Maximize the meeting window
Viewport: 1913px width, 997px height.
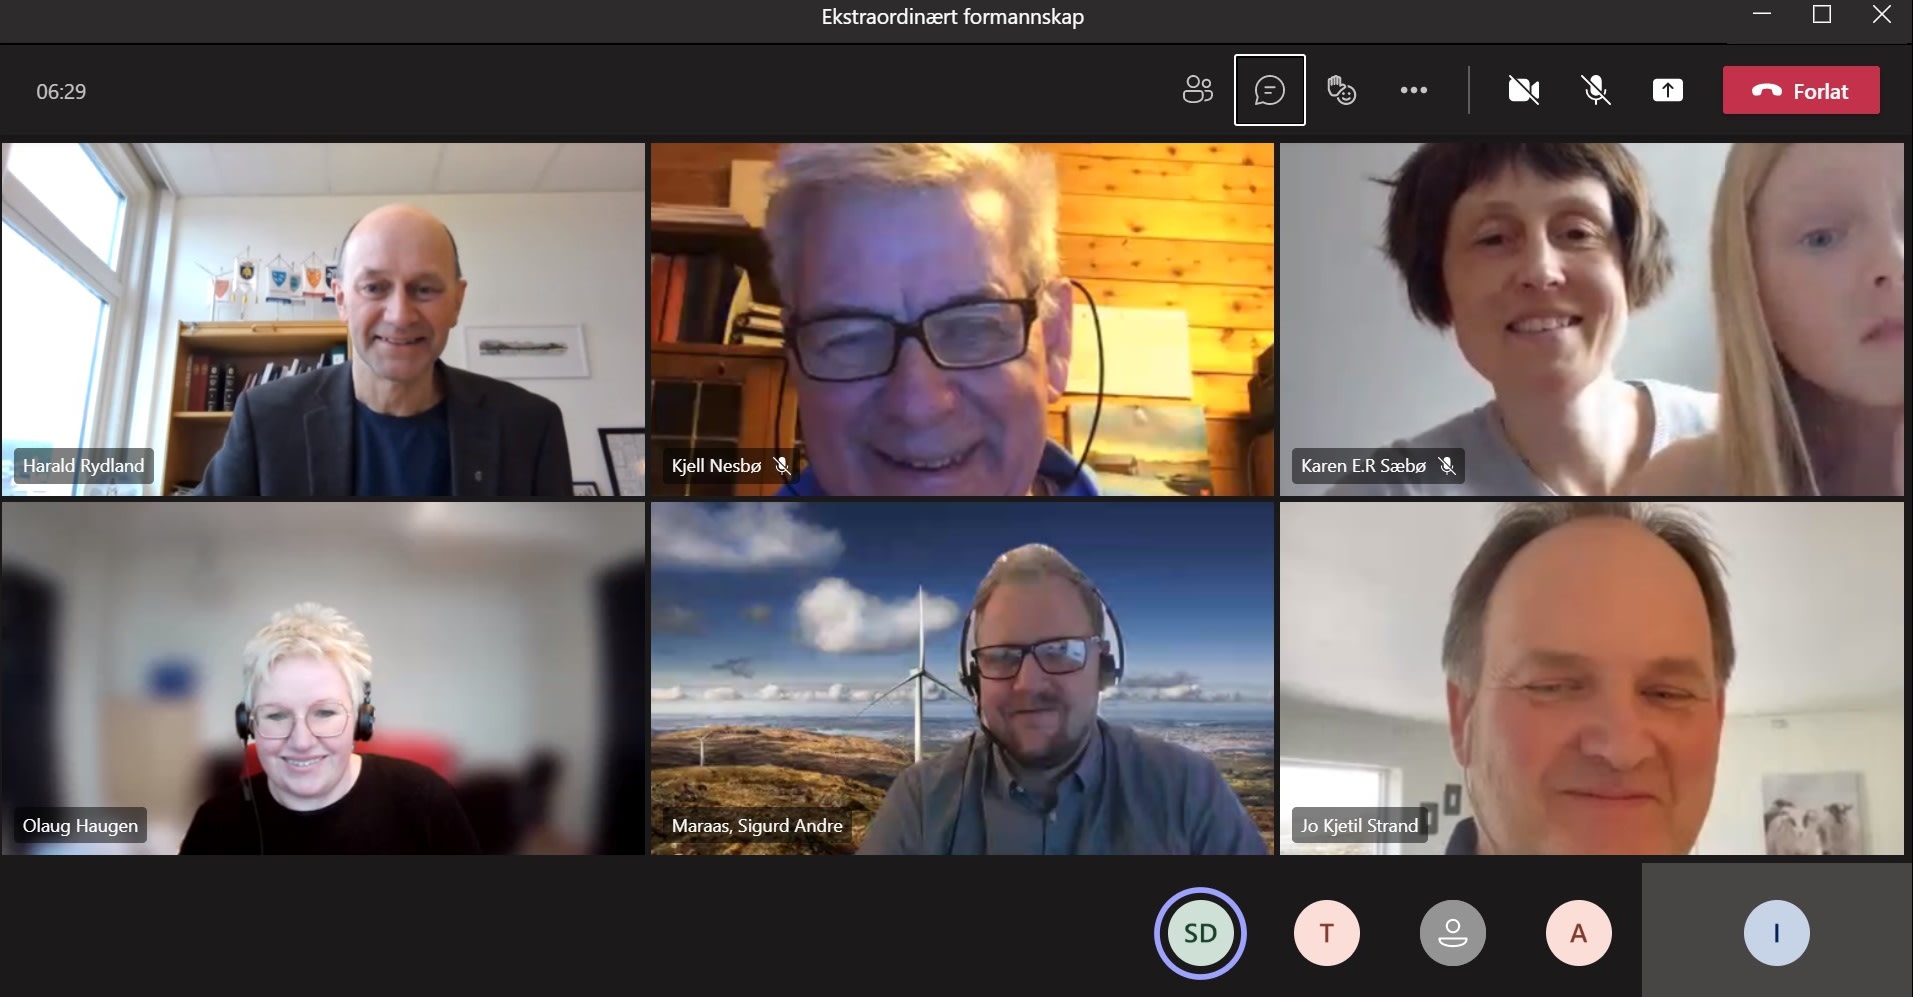point(1822,15)
